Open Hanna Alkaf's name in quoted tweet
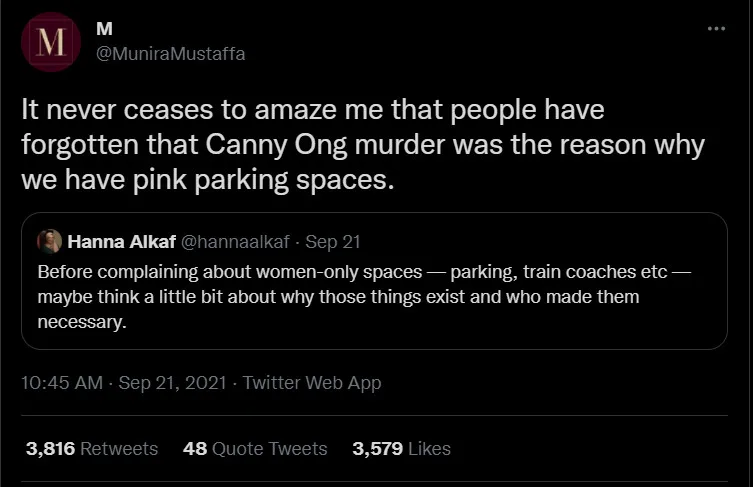The image size is (753, 487). (121, 241)
